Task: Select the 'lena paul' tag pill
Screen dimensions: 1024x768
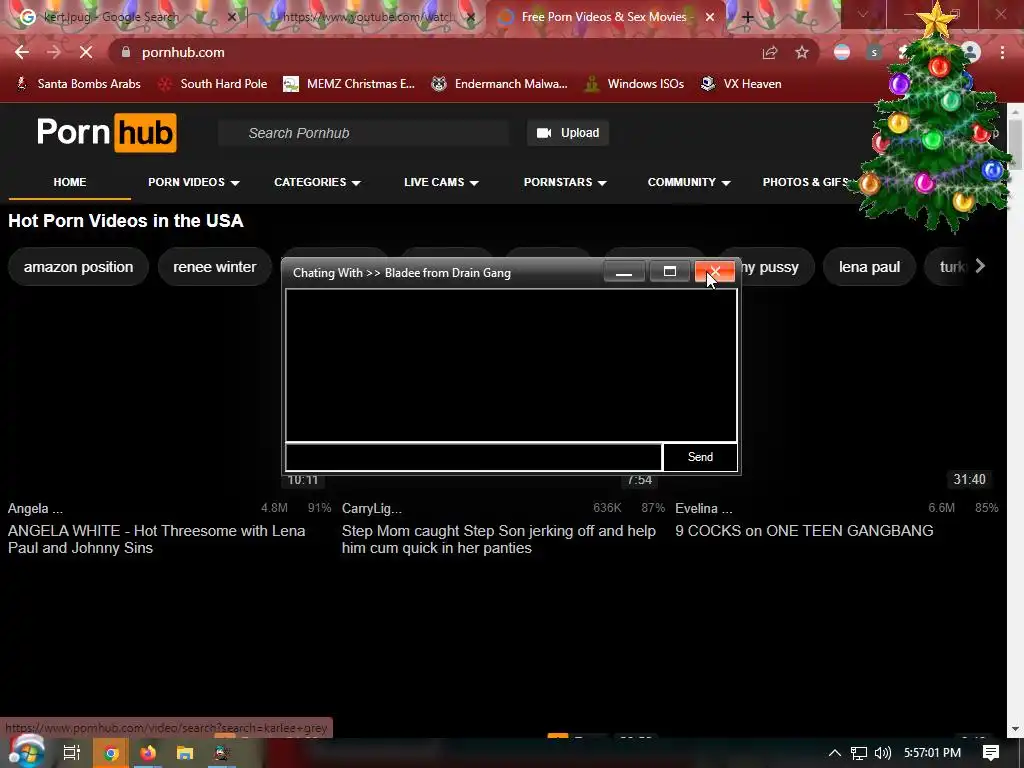Action: [x=869, y=266]
